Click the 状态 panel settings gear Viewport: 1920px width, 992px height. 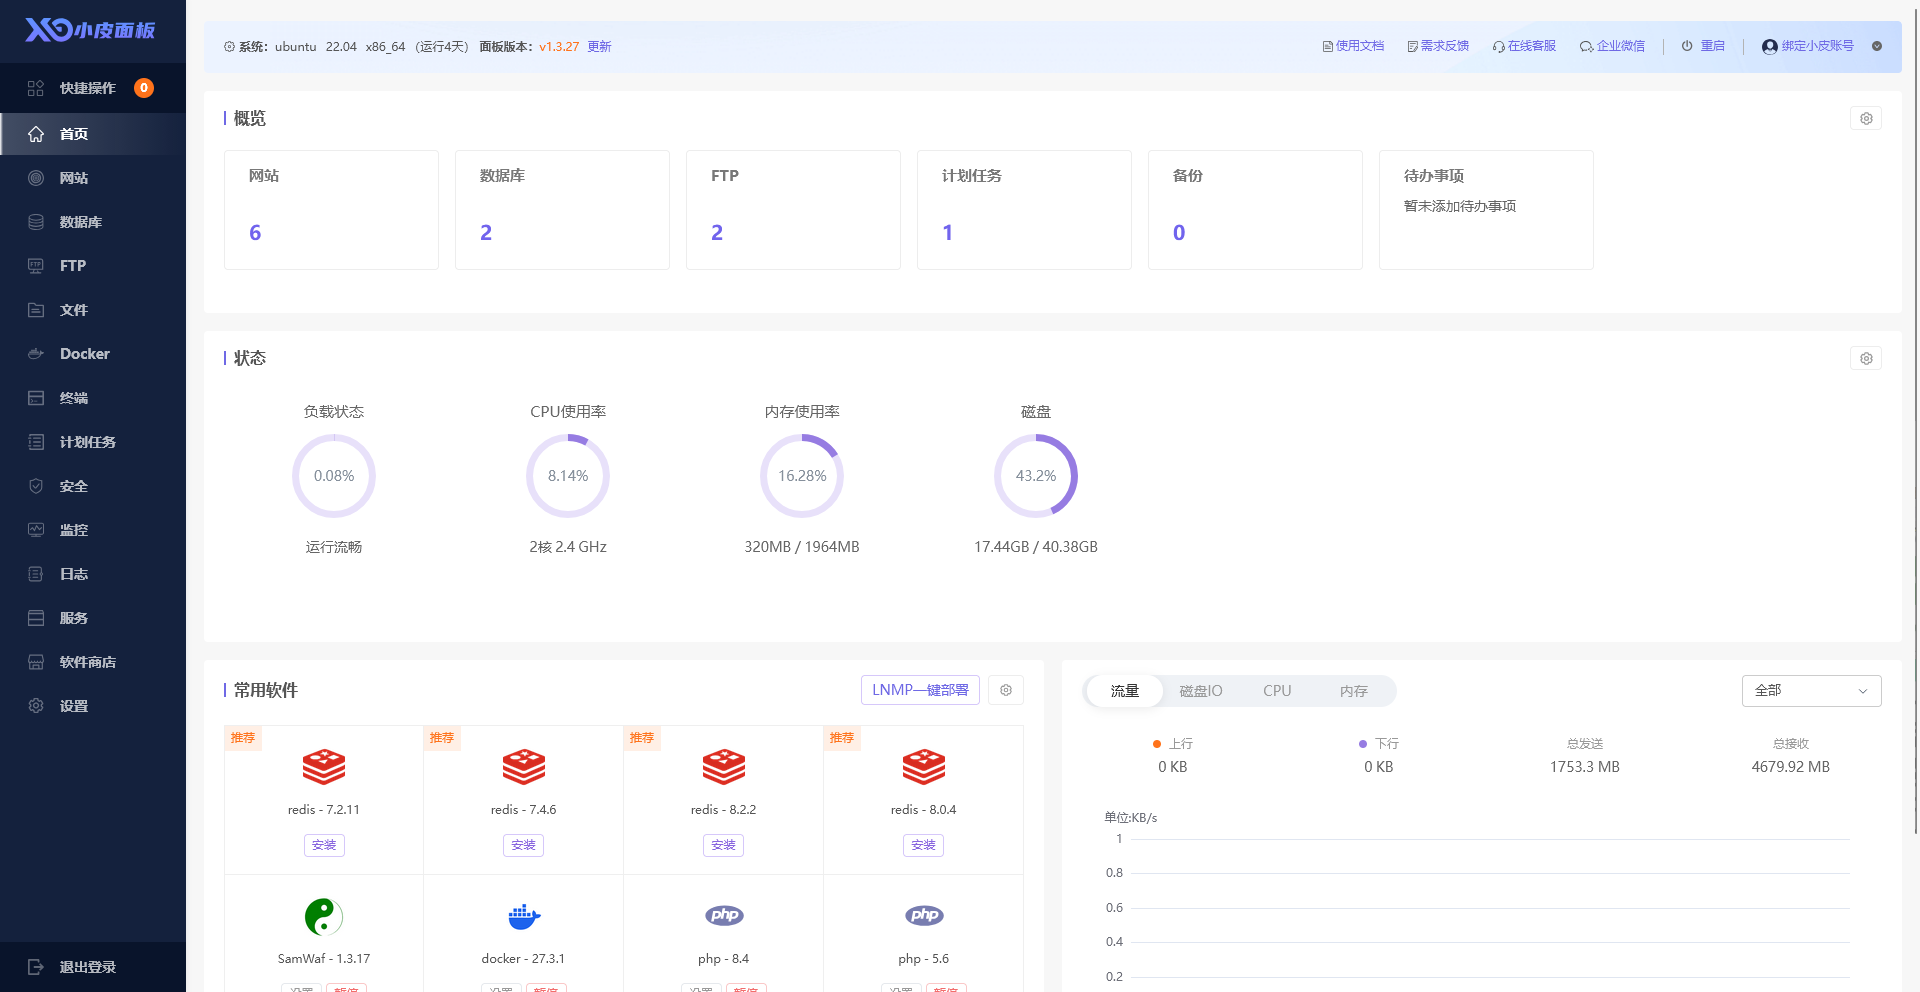pyautogui.click(x=1866, y=359)
